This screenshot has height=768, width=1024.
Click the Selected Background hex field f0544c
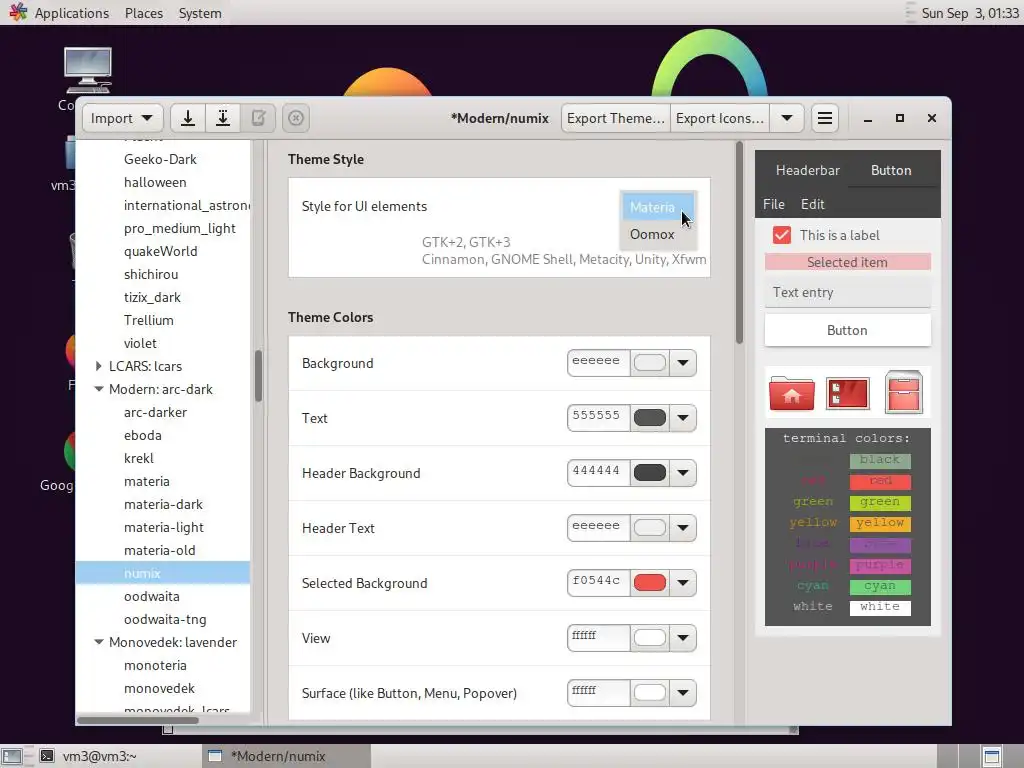(599, 583)
